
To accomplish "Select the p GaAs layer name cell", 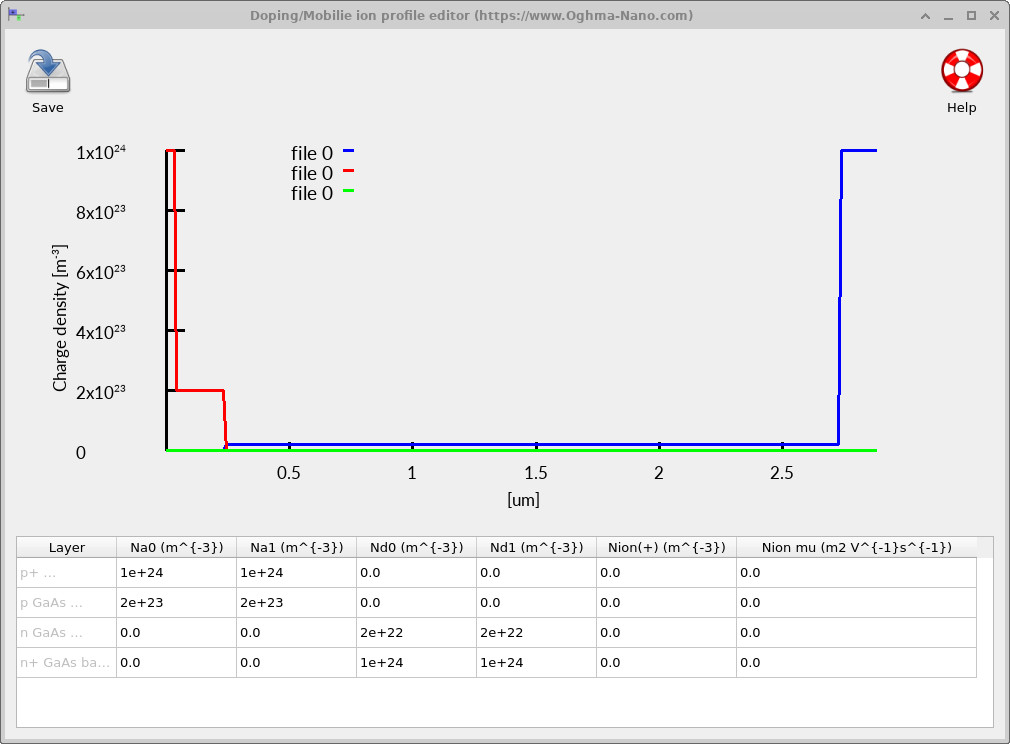I will 66,603.
